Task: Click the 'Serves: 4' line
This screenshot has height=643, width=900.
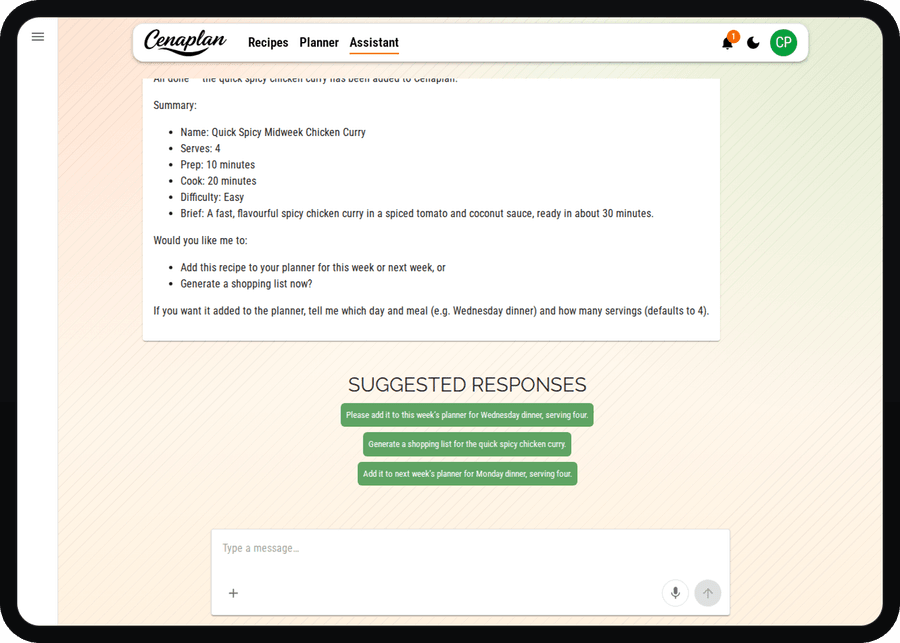Action: [x=200, y=148]
